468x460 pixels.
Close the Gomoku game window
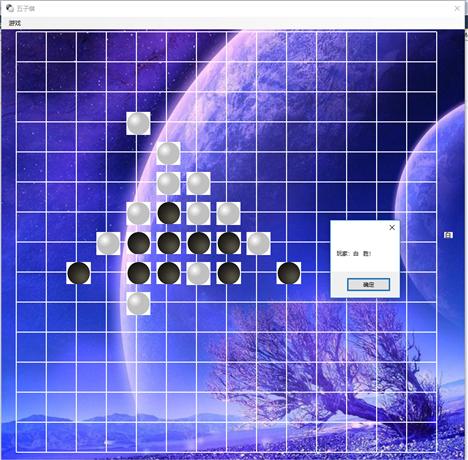click(x=457, y=8)
